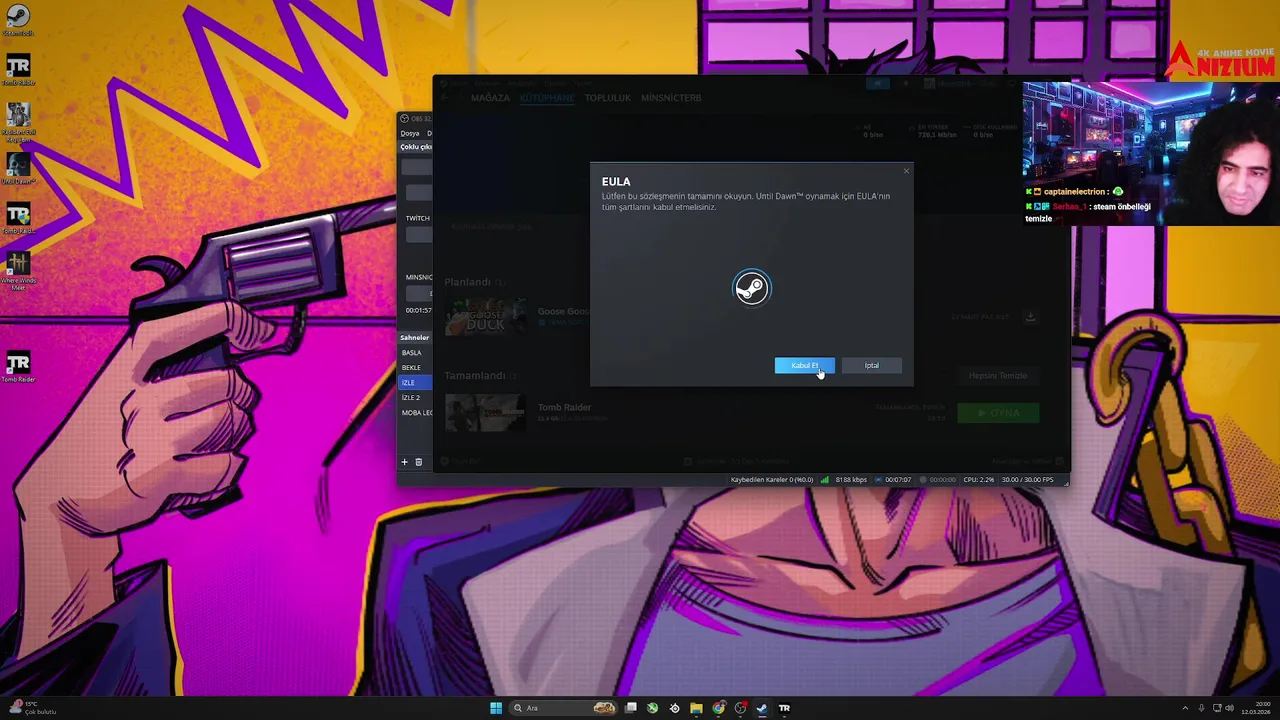Open top Tomb Raider desktop shortcut
The width and height of the screenshot is (1280, 720).
(x=17, y=70)
